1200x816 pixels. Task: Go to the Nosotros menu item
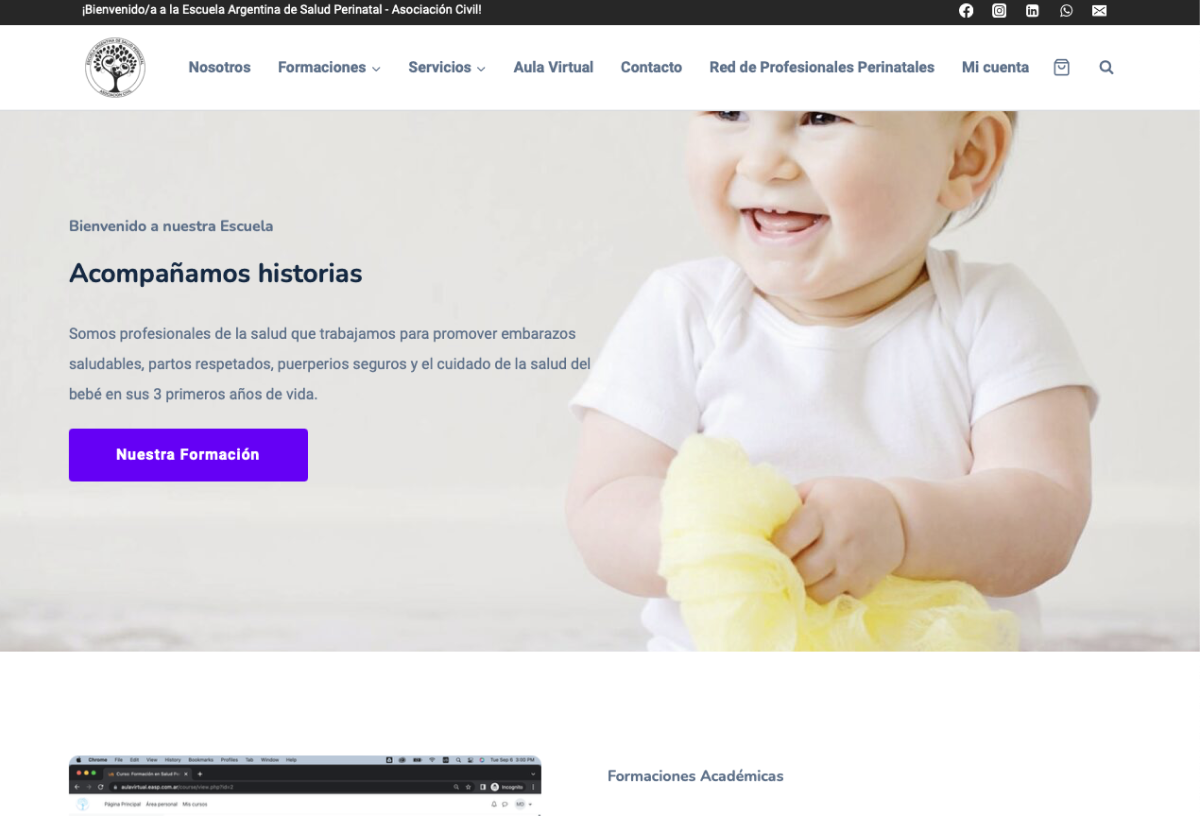(x=219, y=67)
